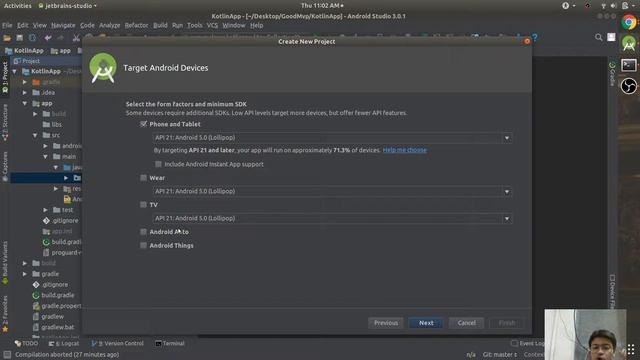Select proguard rules file in tree

pyautogui.click(x=62, y=253)
